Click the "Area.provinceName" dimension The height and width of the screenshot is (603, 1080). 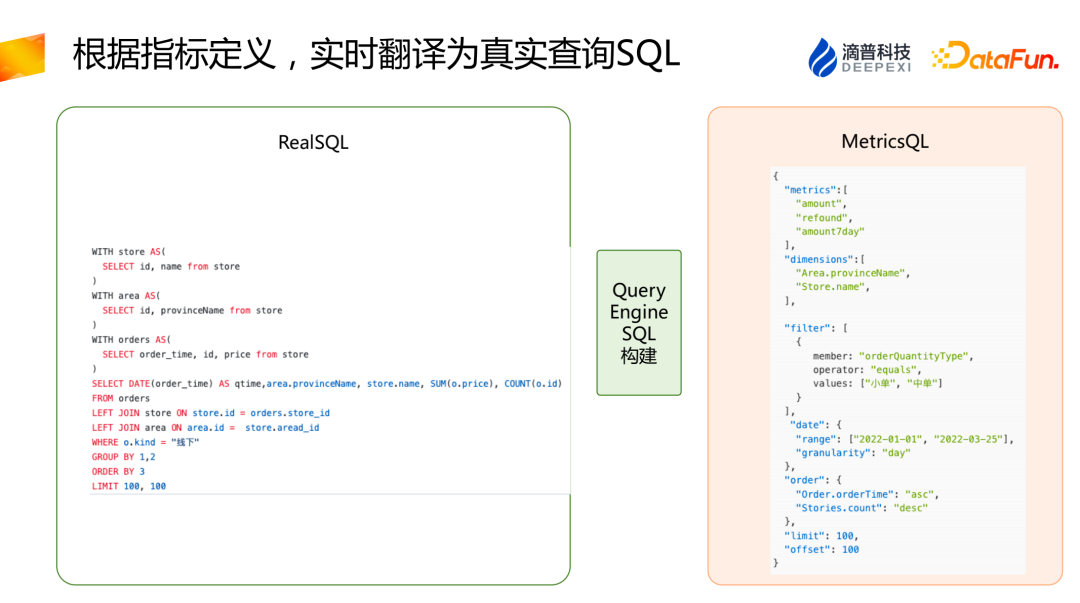[853, 273]
